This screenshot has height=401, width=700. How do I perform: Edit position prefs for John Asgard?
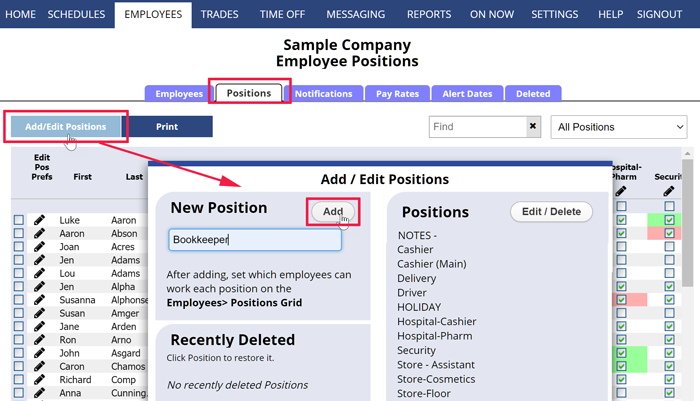[x=39, y=352]
